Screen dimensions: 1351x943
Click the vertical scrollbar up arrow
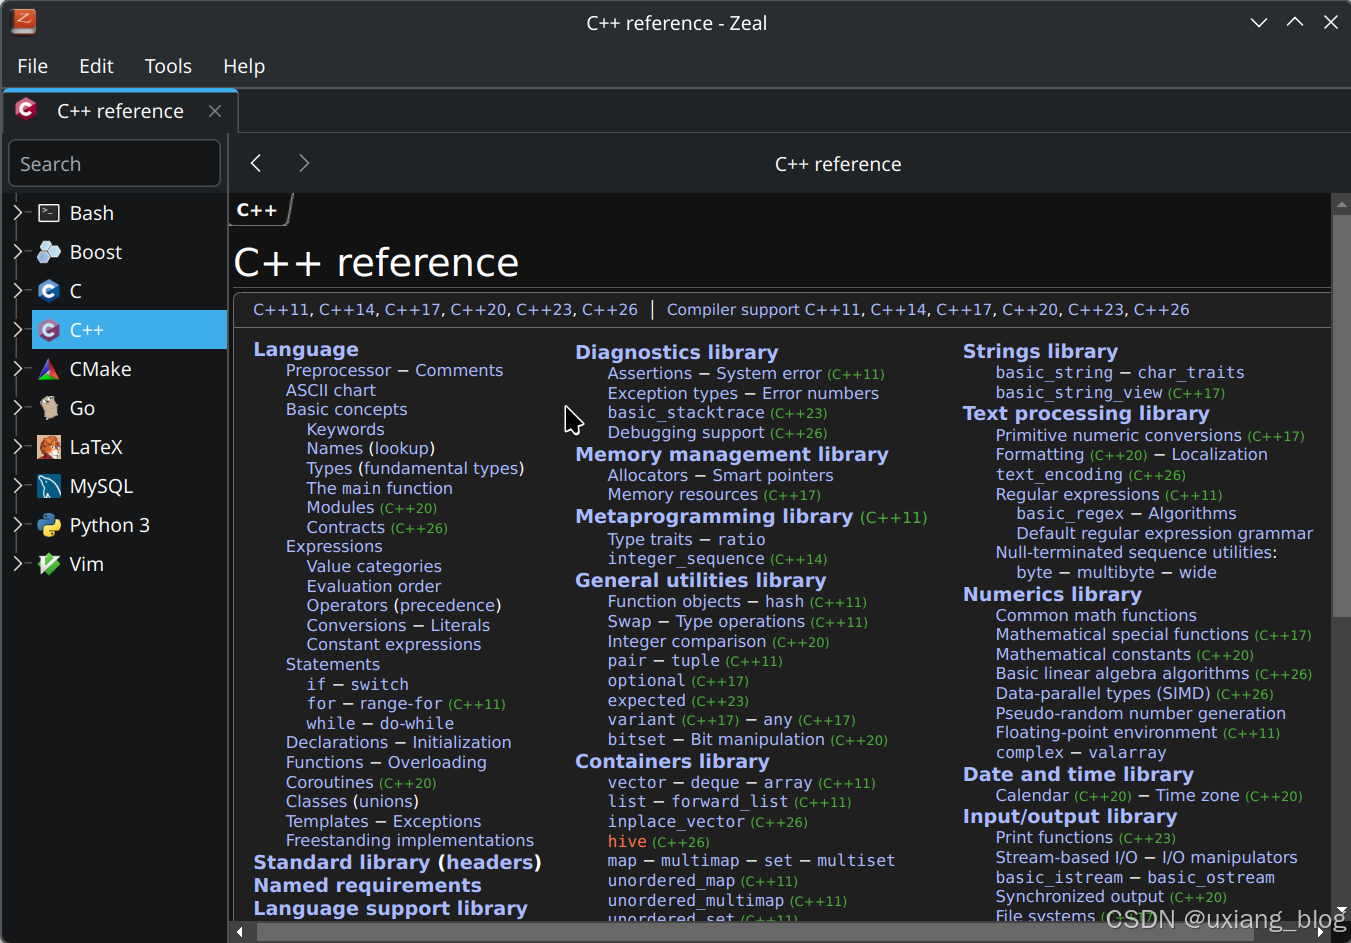tap(1341, 204)
